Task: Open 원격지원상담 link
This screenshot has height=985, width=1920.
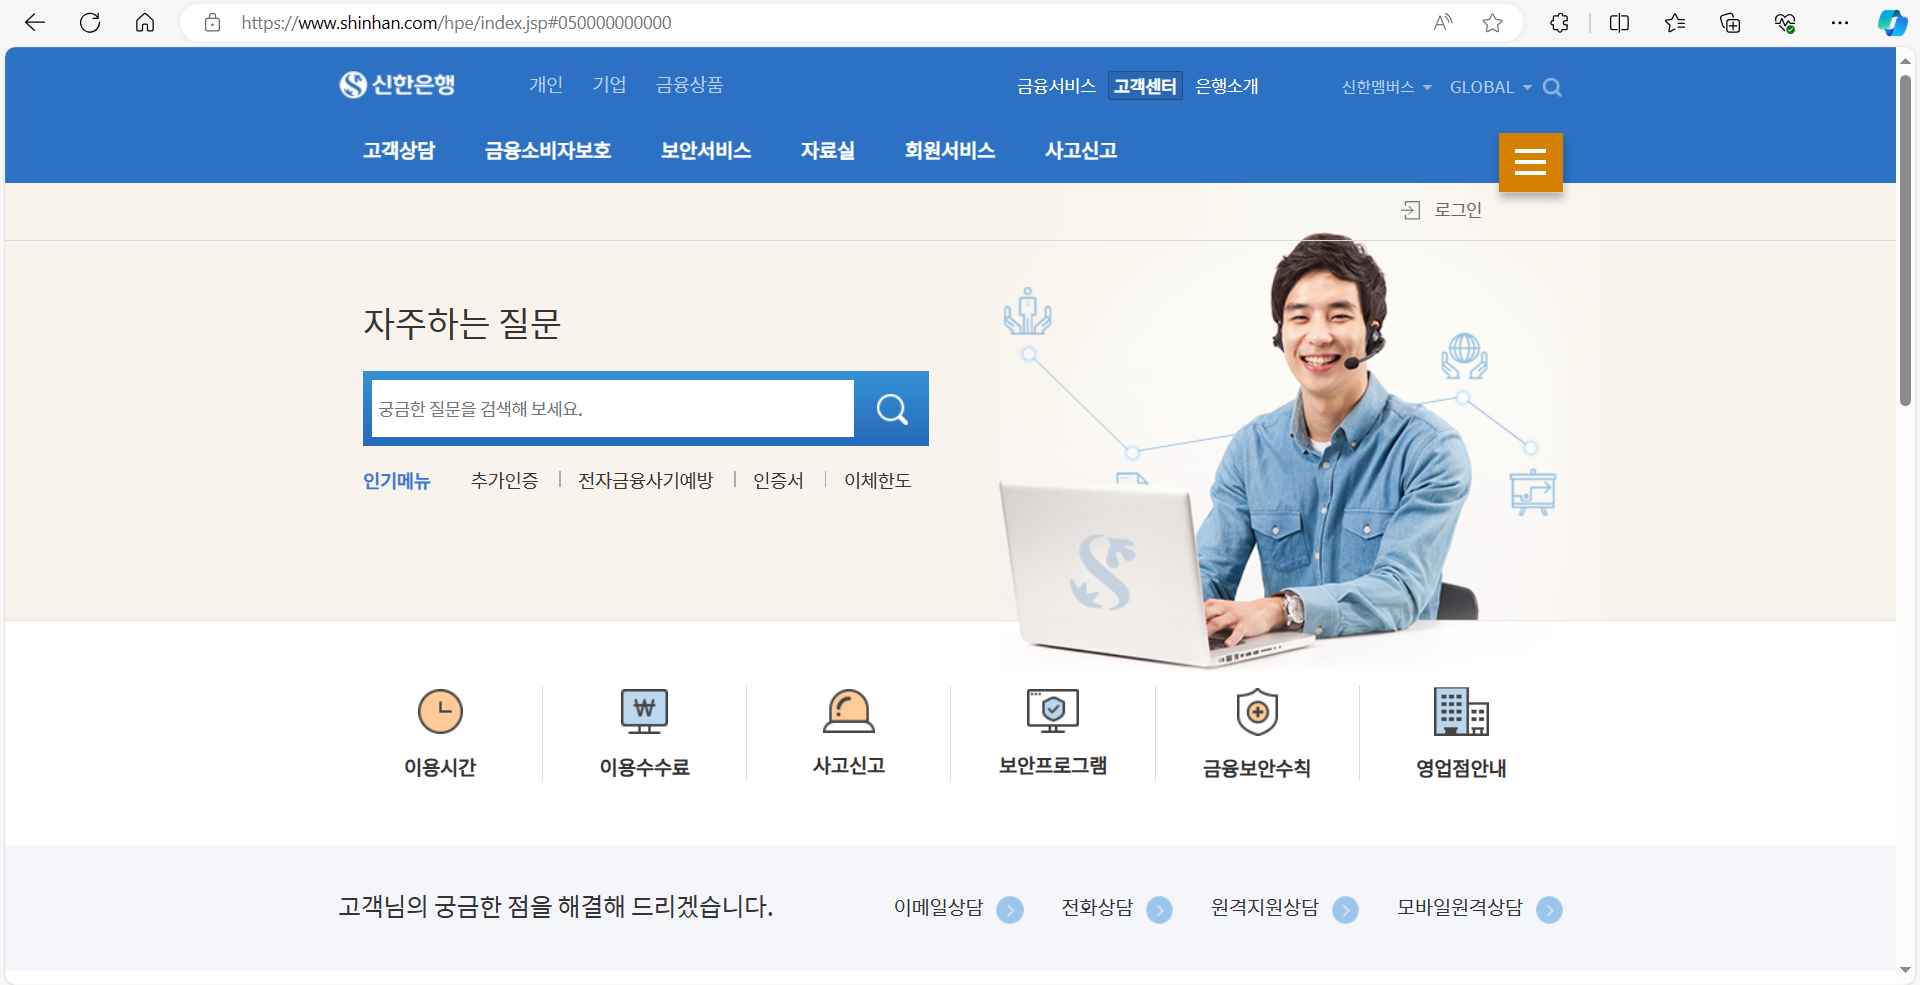Action: point(1264,908)
